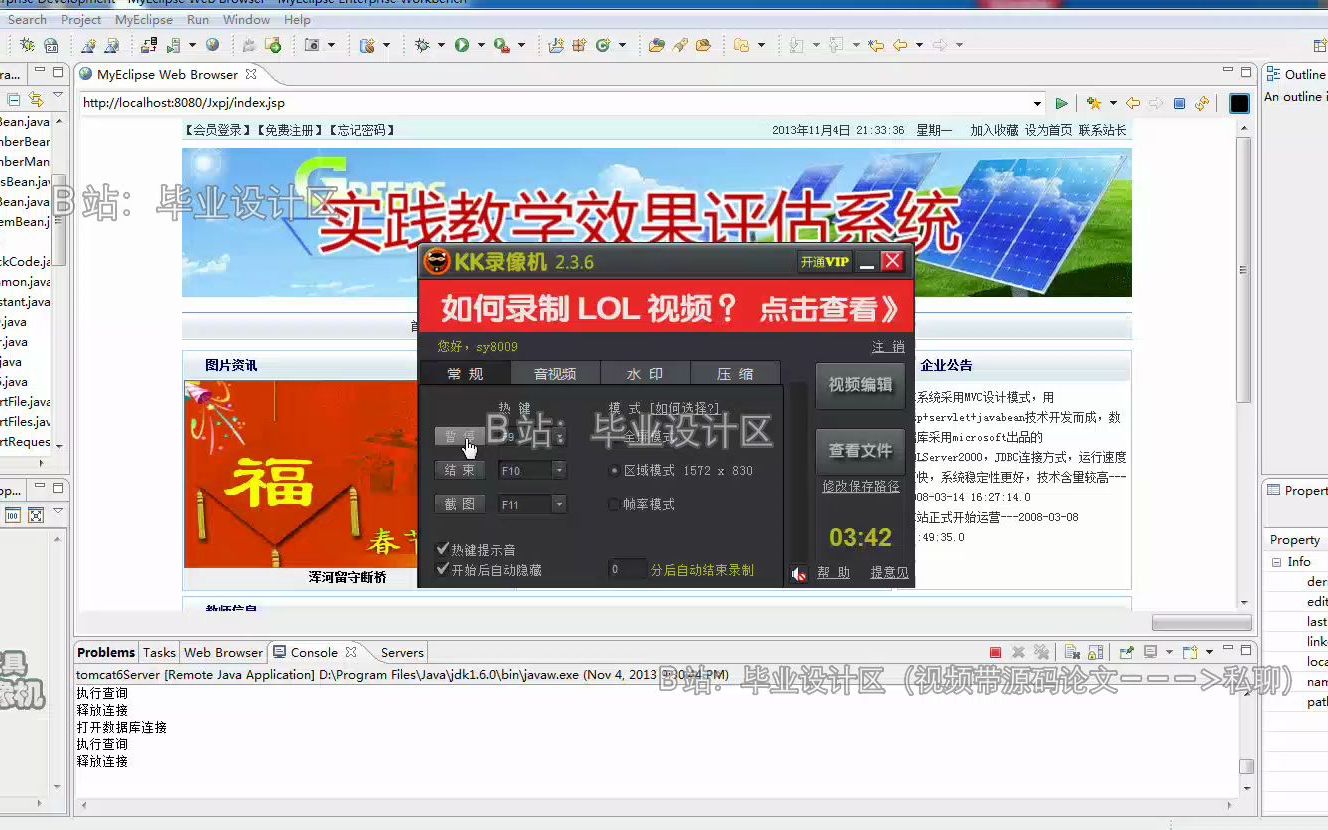The width and height of the screenshot is (1328, 830).
Task: Open the dropdown arrow beside the bookmark star
Action: pos(1111,103)
